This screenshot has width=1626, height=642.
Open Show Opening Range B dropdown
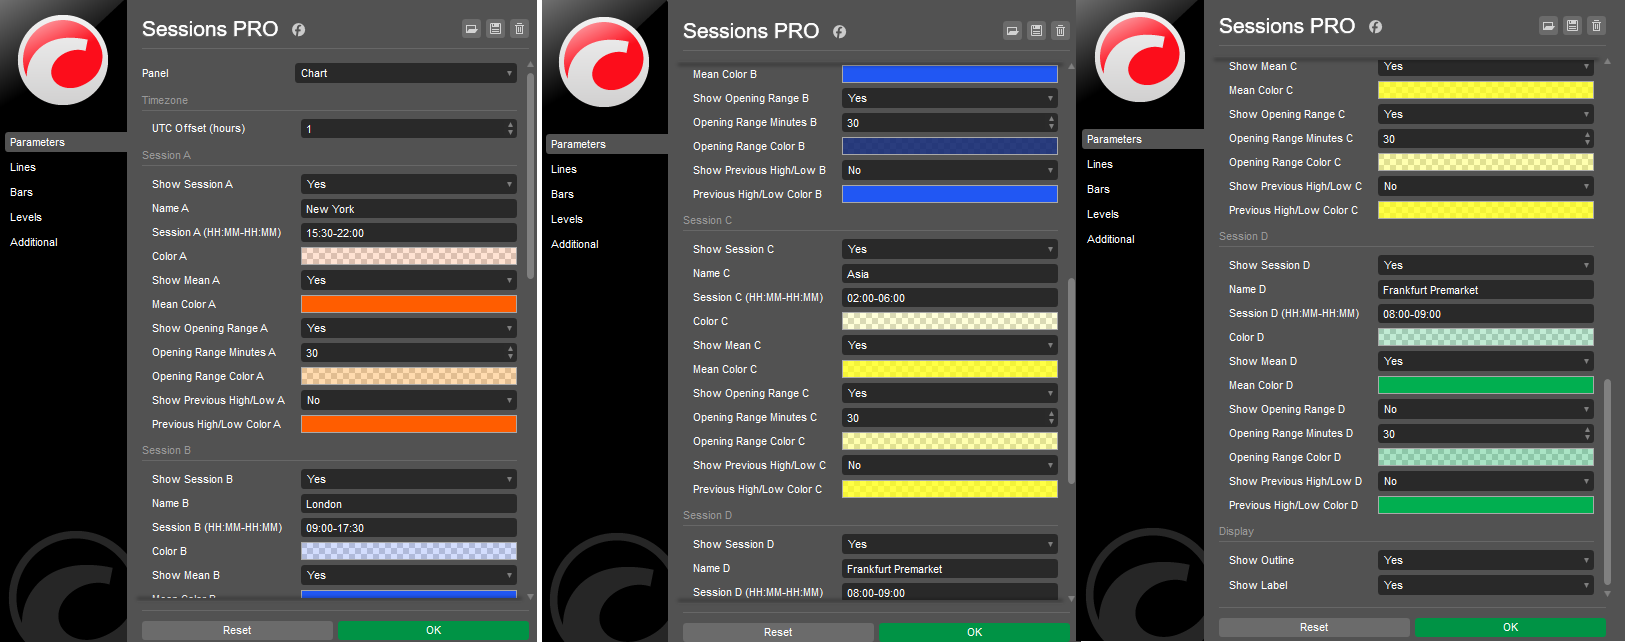(950, 98)
